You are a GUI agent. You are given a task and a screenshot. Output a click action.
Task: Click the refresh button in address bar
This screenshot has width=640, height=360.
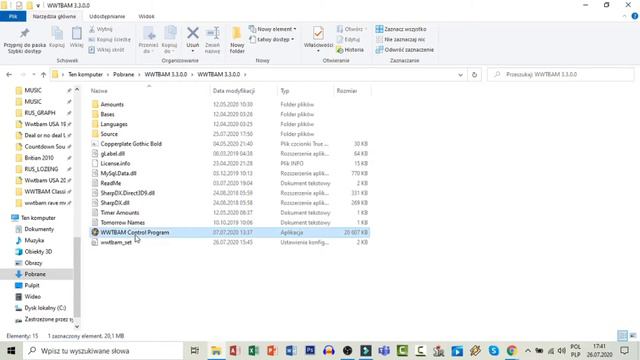[474, 75]
